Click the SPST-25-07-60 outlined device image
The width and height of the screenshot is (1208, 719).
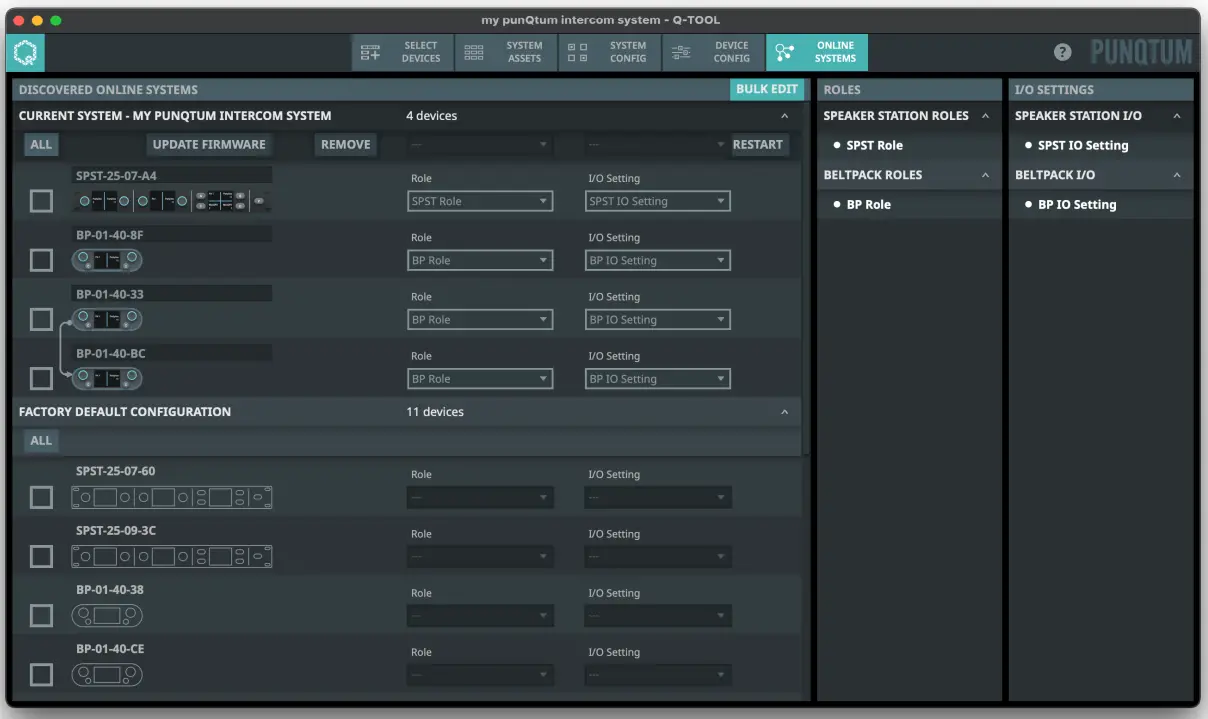172,497
